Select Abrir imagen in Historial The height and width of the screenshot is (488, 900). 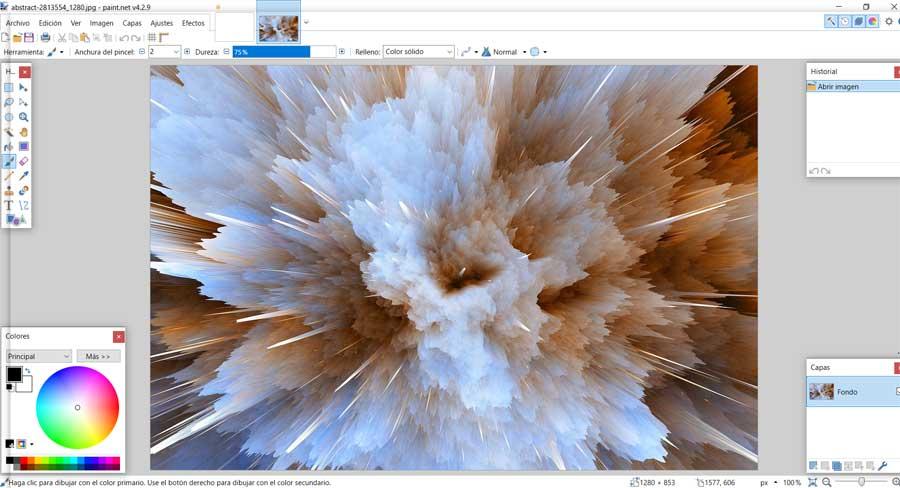click(853, 87)
